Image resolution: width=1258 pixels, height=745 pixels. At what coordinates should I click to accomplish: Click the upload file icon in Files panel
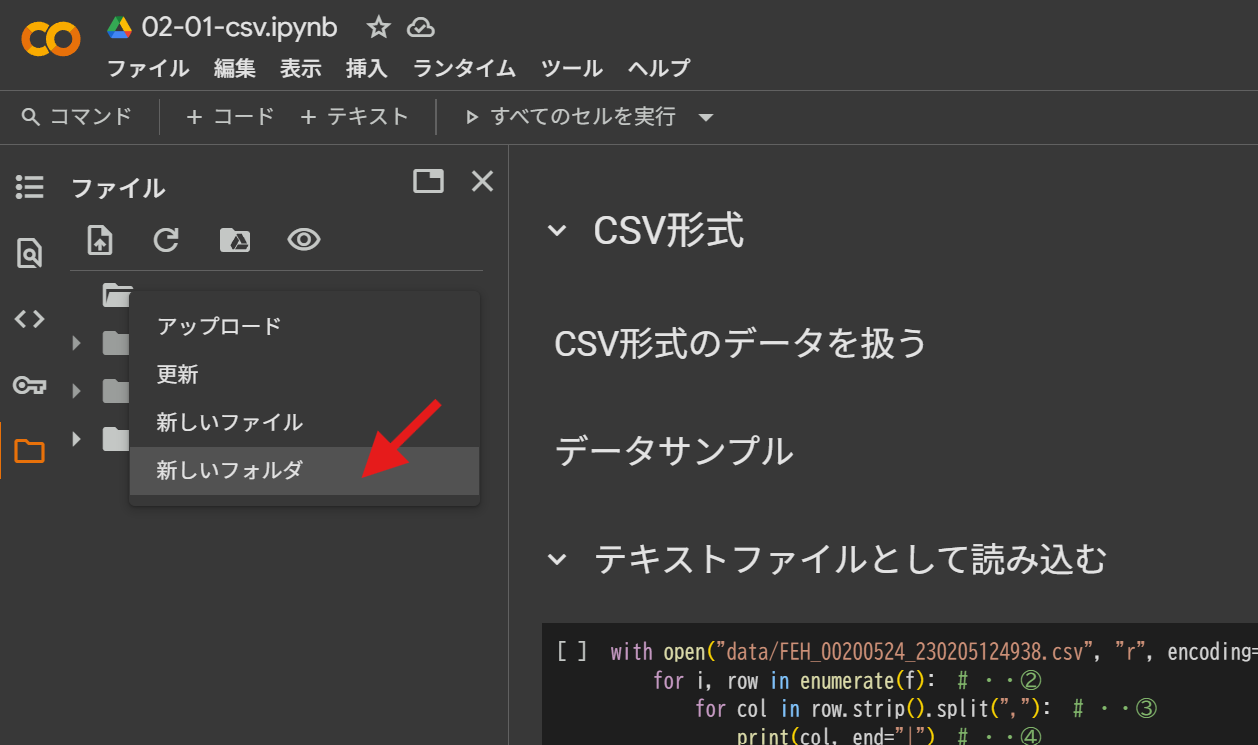tap(100, 240)
